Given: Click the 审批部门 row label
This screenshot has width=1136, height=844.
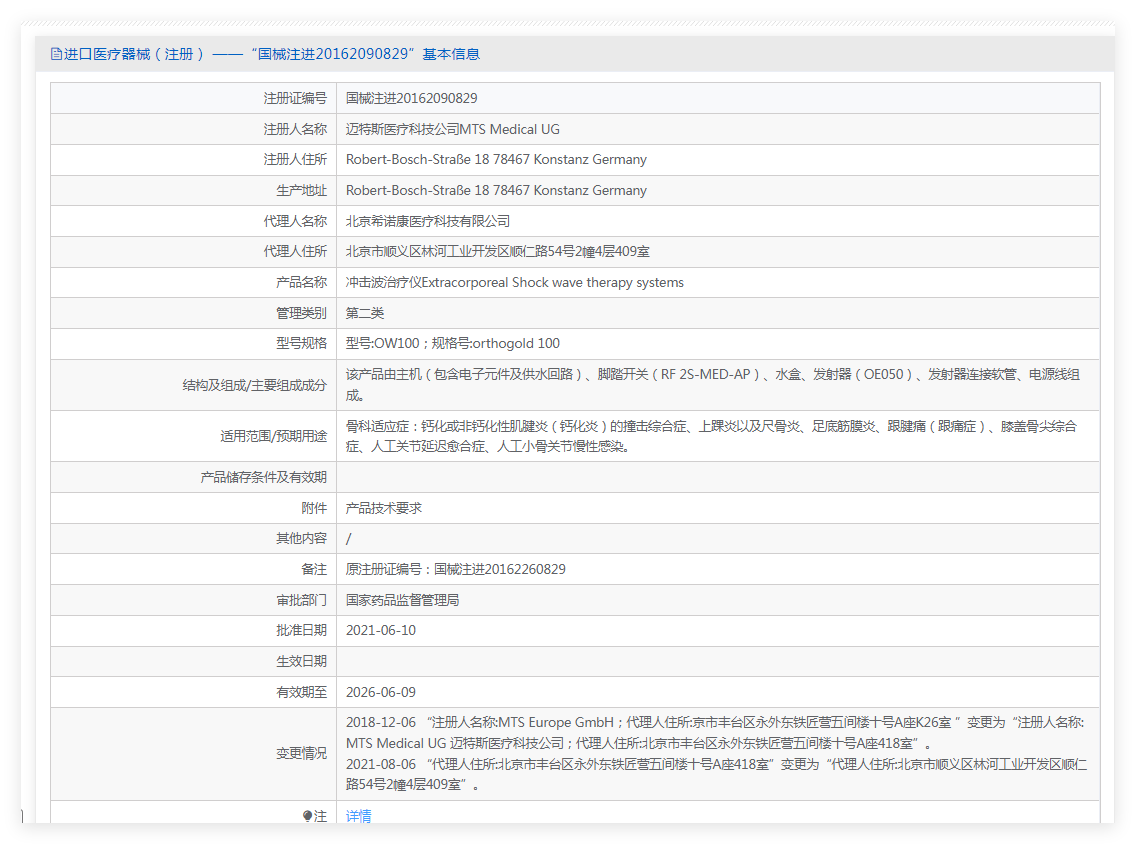Looking at the screenshot, I should pos(301,600).
